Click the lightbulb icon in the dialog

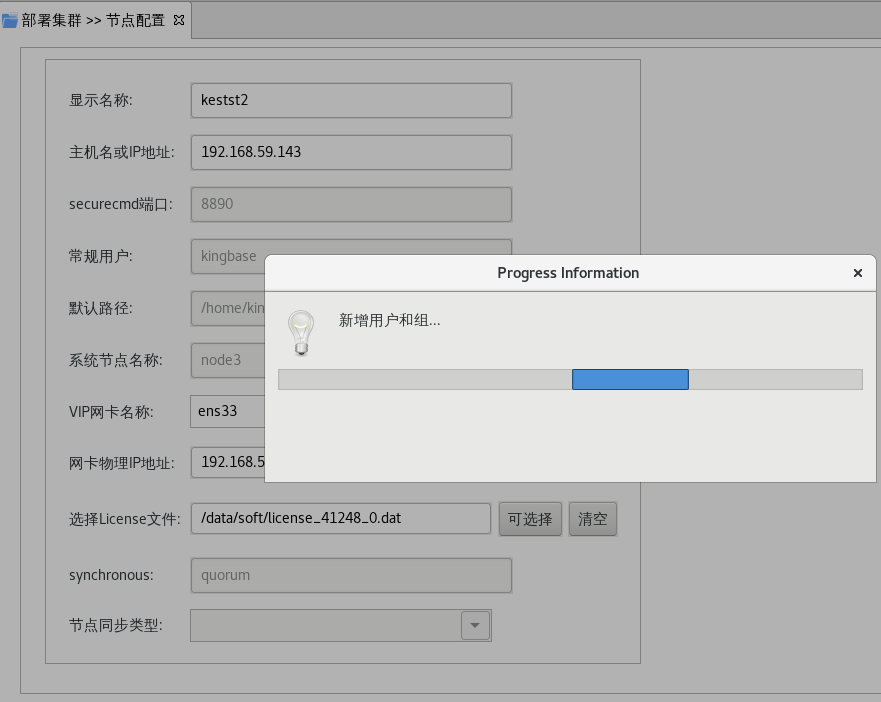tap(301, 332)
